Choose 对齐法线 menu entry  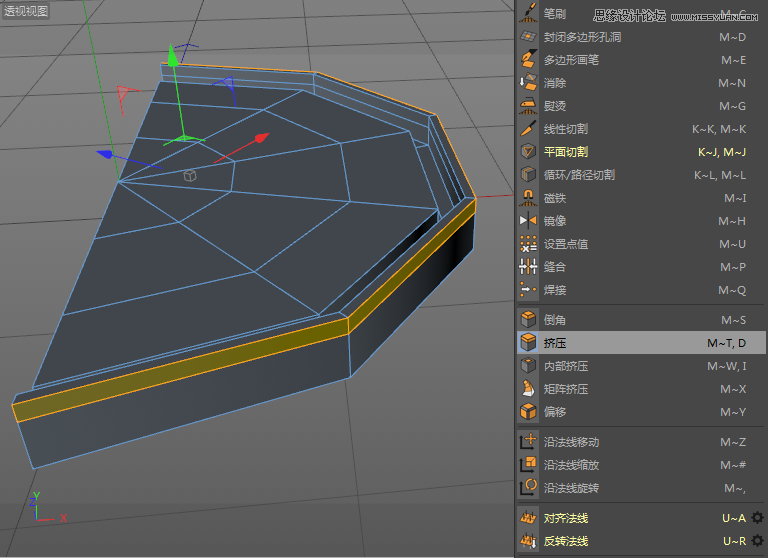point(642,518)
